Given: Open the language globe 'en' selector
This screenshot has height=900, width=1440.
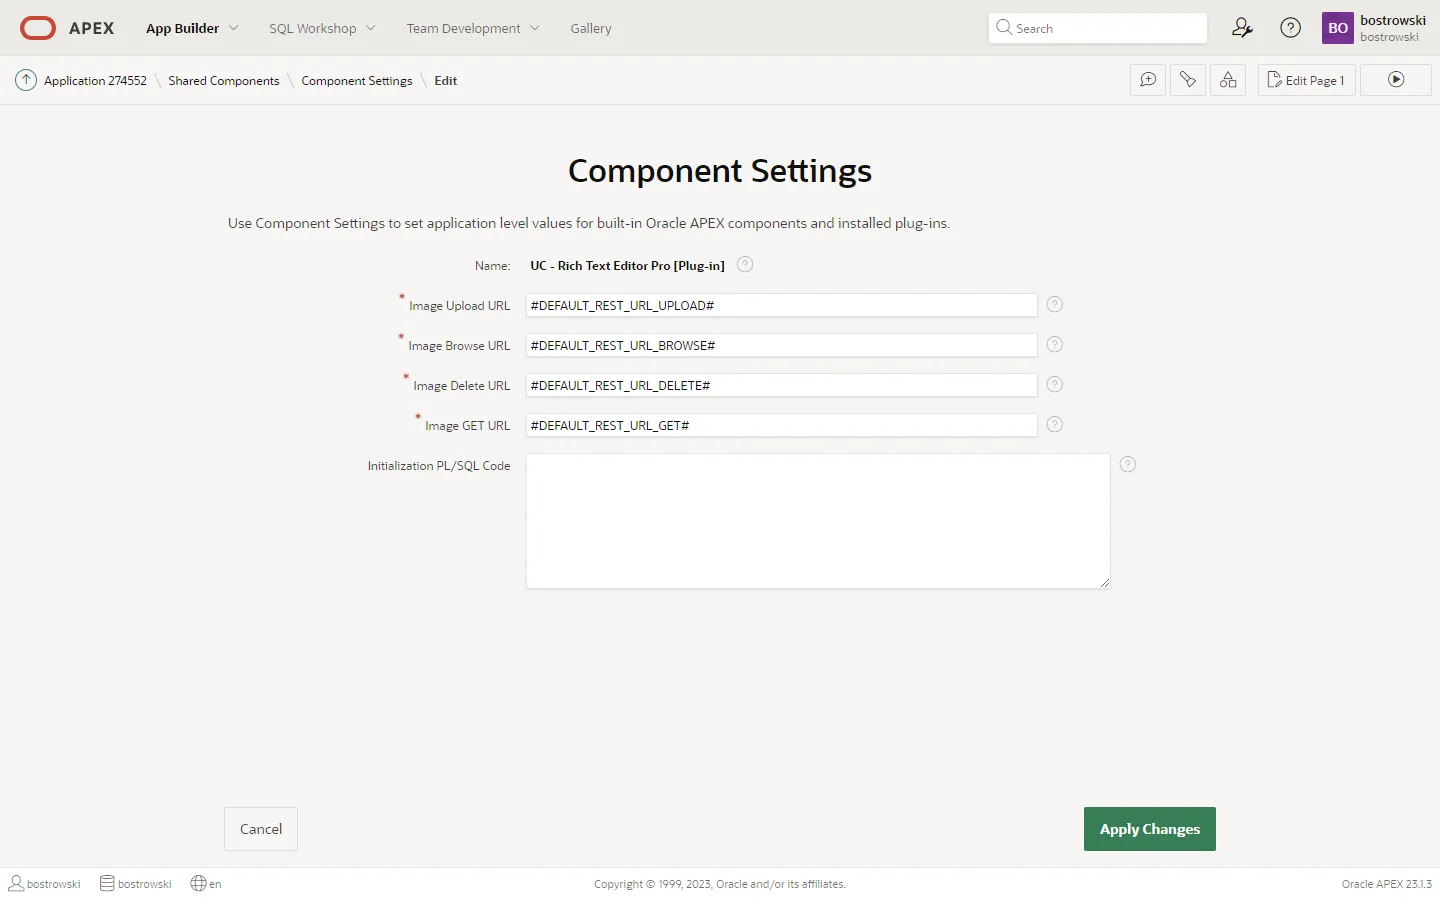Looking at the screenshot, I should point(206,883).
